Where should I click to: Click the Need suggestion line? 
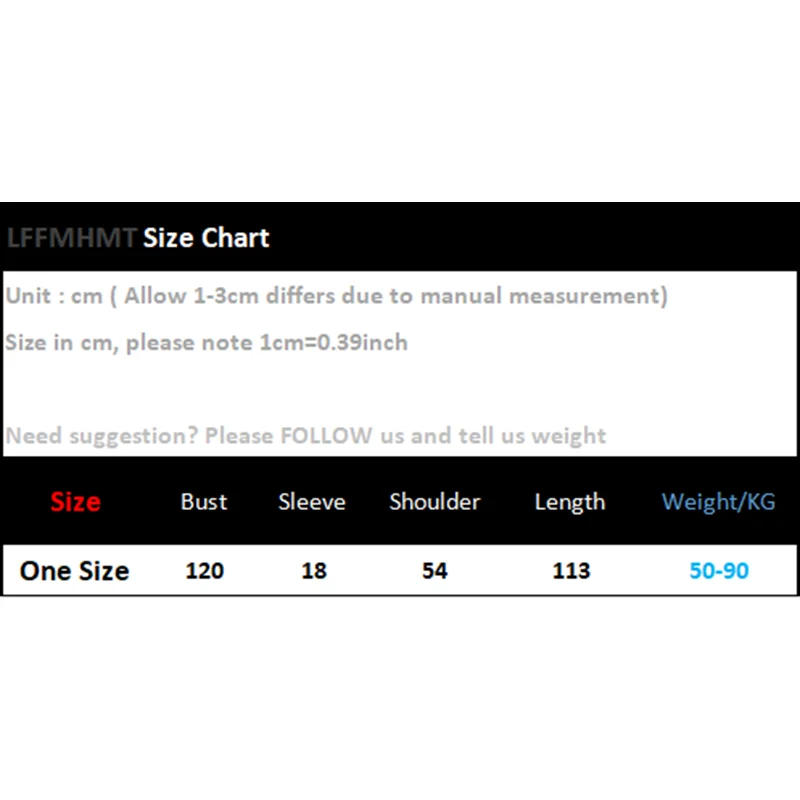(x=305, y=436)
